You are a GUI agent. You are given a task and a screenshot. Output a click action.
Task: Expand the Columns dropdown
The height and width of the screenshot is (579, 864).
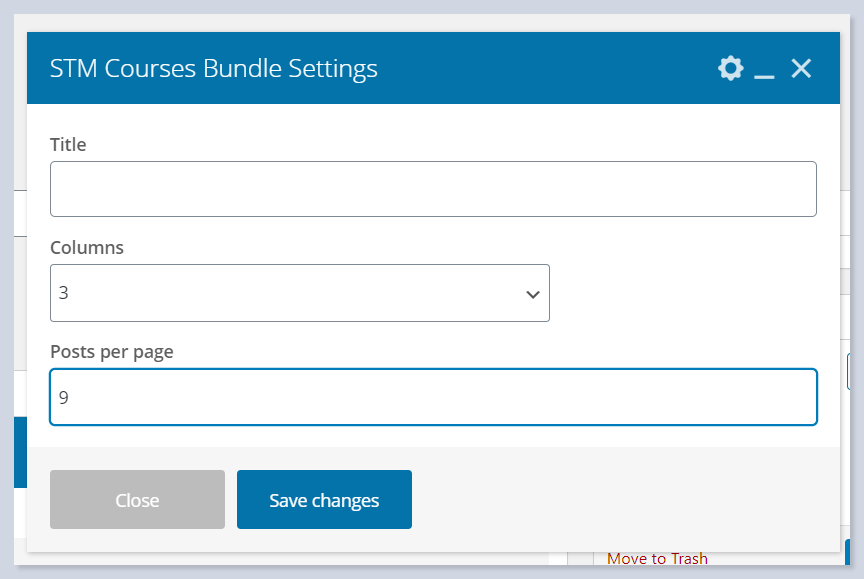(299, 293)
